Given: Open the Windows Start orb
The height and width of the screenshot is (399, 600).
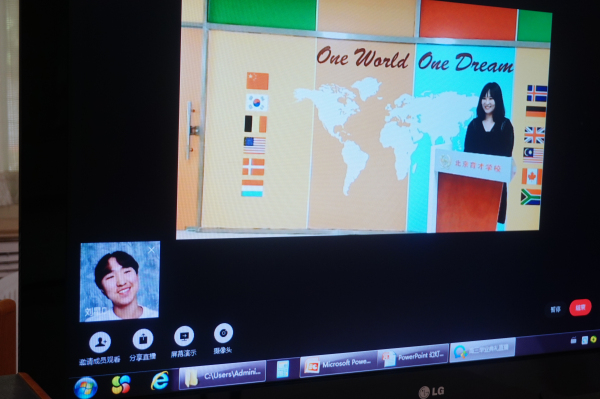Looking at the screenshot, I should point(86,388).
